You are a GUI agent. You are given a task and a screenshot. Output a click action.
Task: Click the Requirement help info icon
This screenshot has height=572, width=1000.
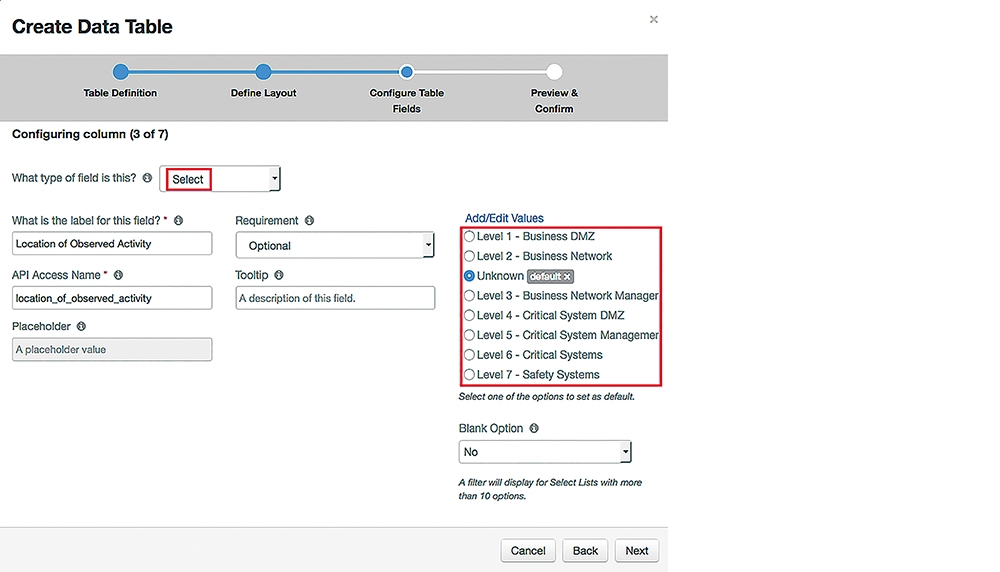309,221
